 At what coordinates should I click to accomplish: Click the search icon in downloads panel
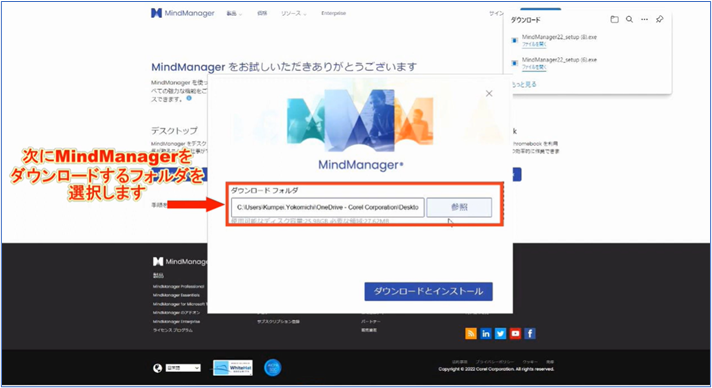click(x=629, y=20)
